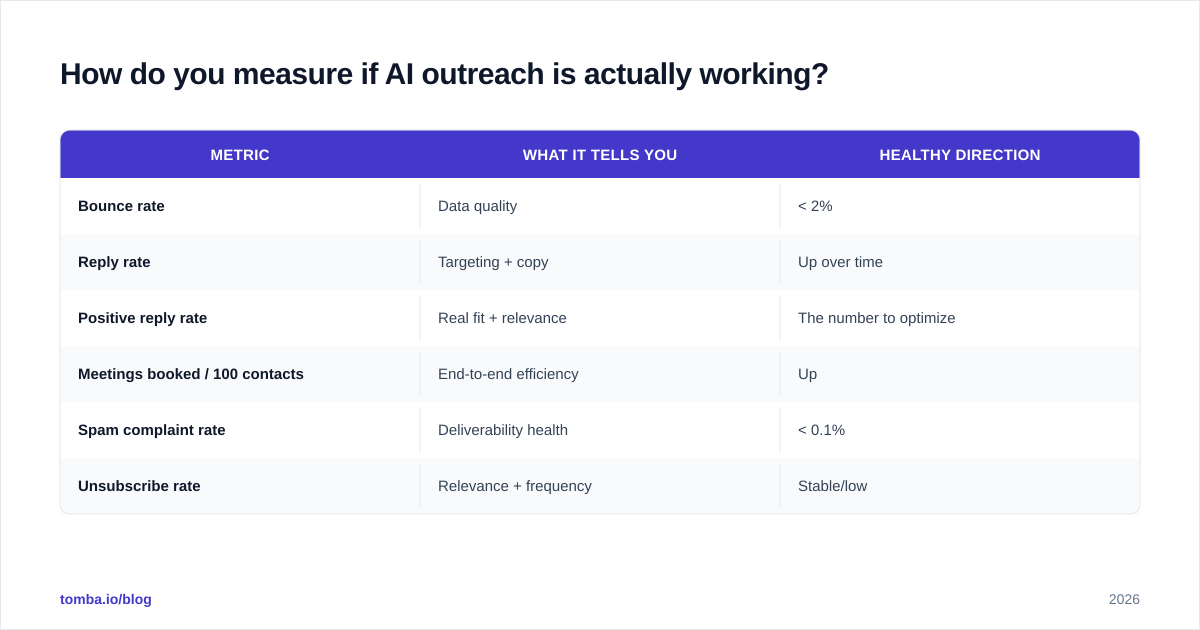This screenshot has width=1200, height=630.
Task: Select the HEALTHY DIRECTION column header
Action: 960,155
